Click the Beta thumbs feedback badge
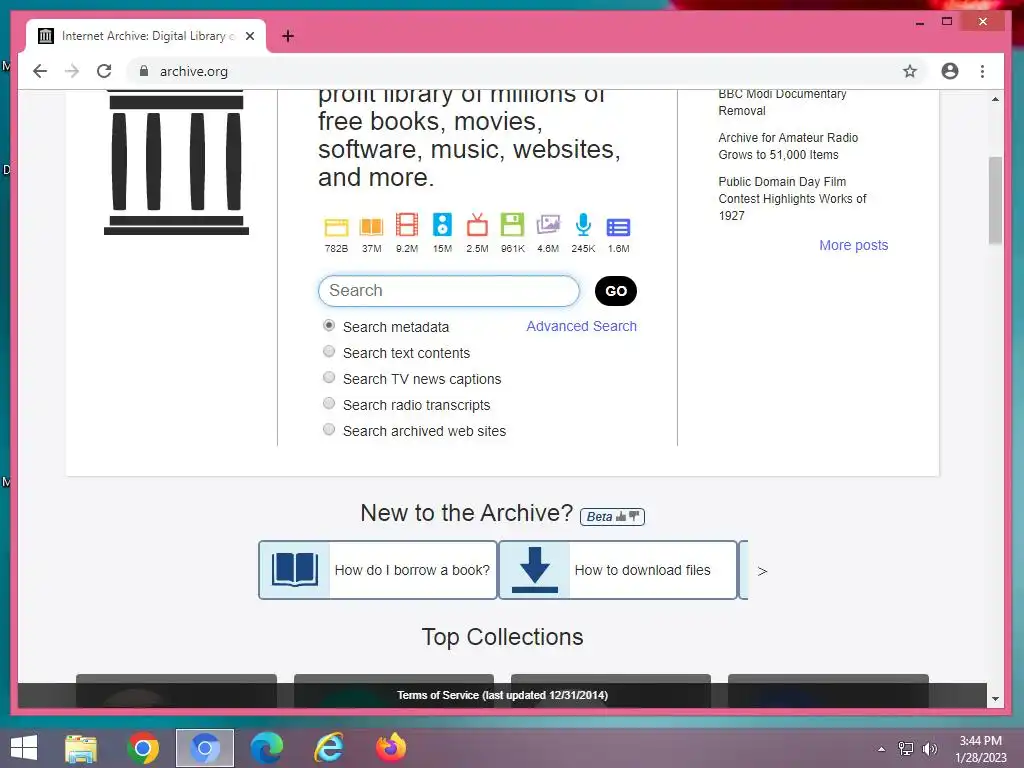The width and height of the screenshot is (1024, 768). coord(612,517)
